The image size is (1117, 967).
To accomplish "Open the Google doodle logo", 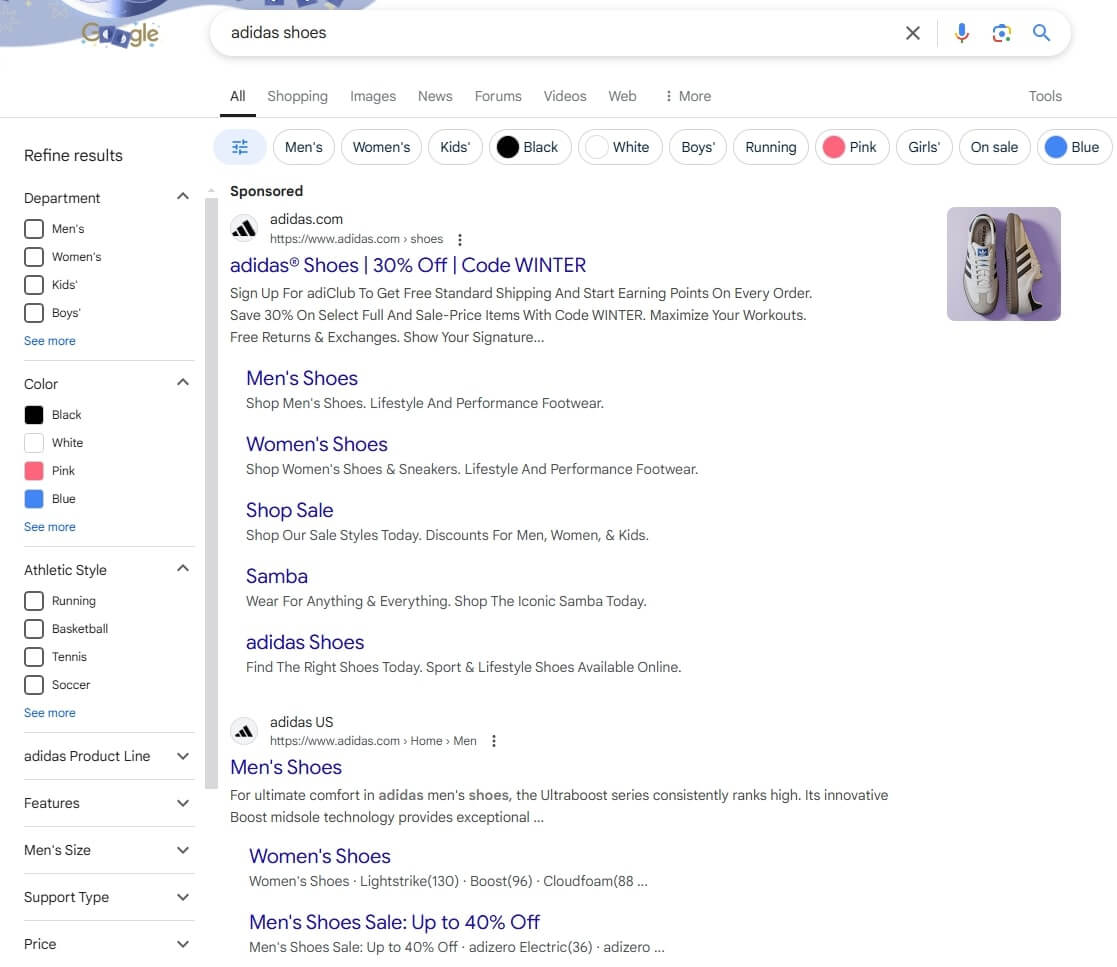I will click(119, 33).
